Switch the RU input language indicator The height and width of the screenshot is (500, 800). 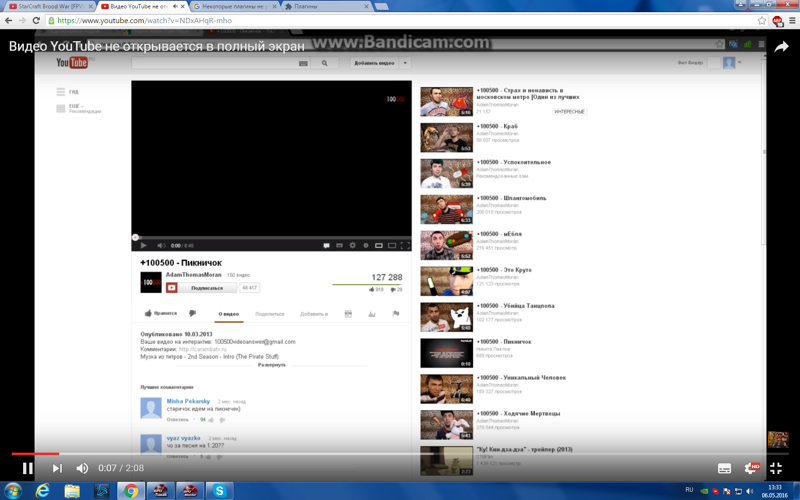coord(689,490)
